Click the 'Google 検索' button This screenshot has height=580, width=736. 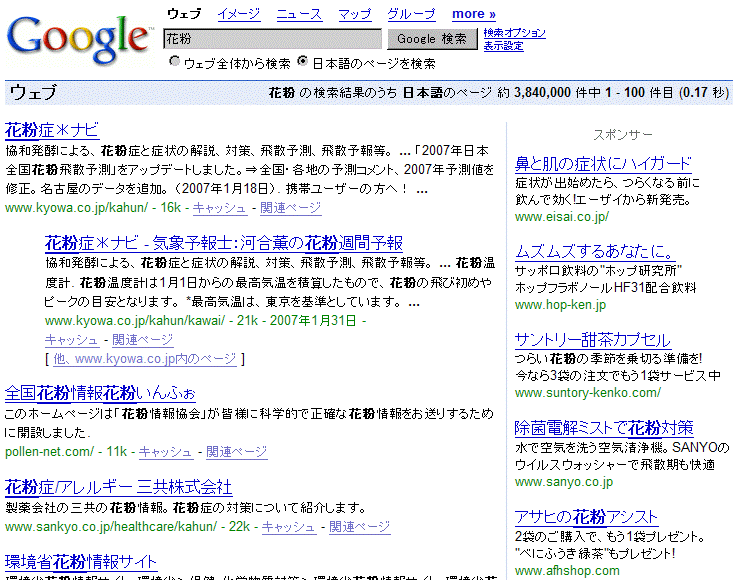432,39
